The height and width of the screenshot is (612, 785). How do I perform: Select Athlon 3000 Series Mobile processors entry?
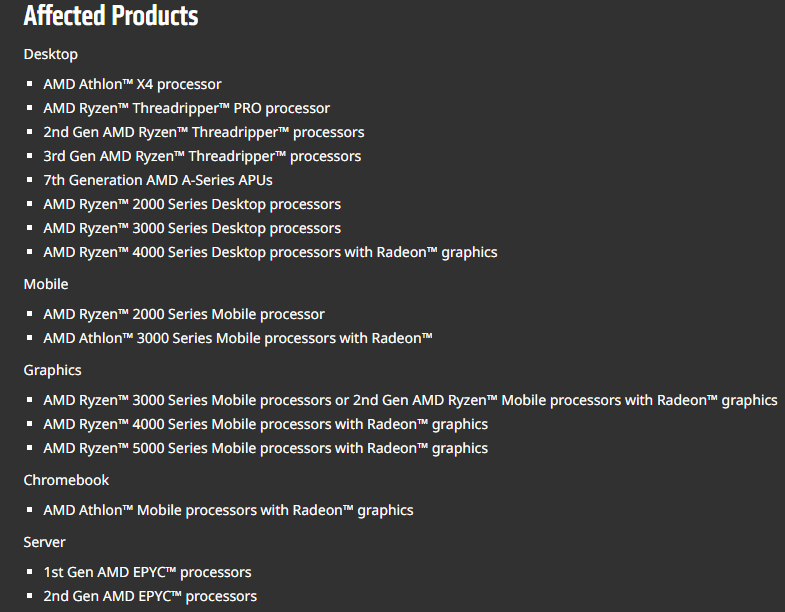[x=237, y=338]
